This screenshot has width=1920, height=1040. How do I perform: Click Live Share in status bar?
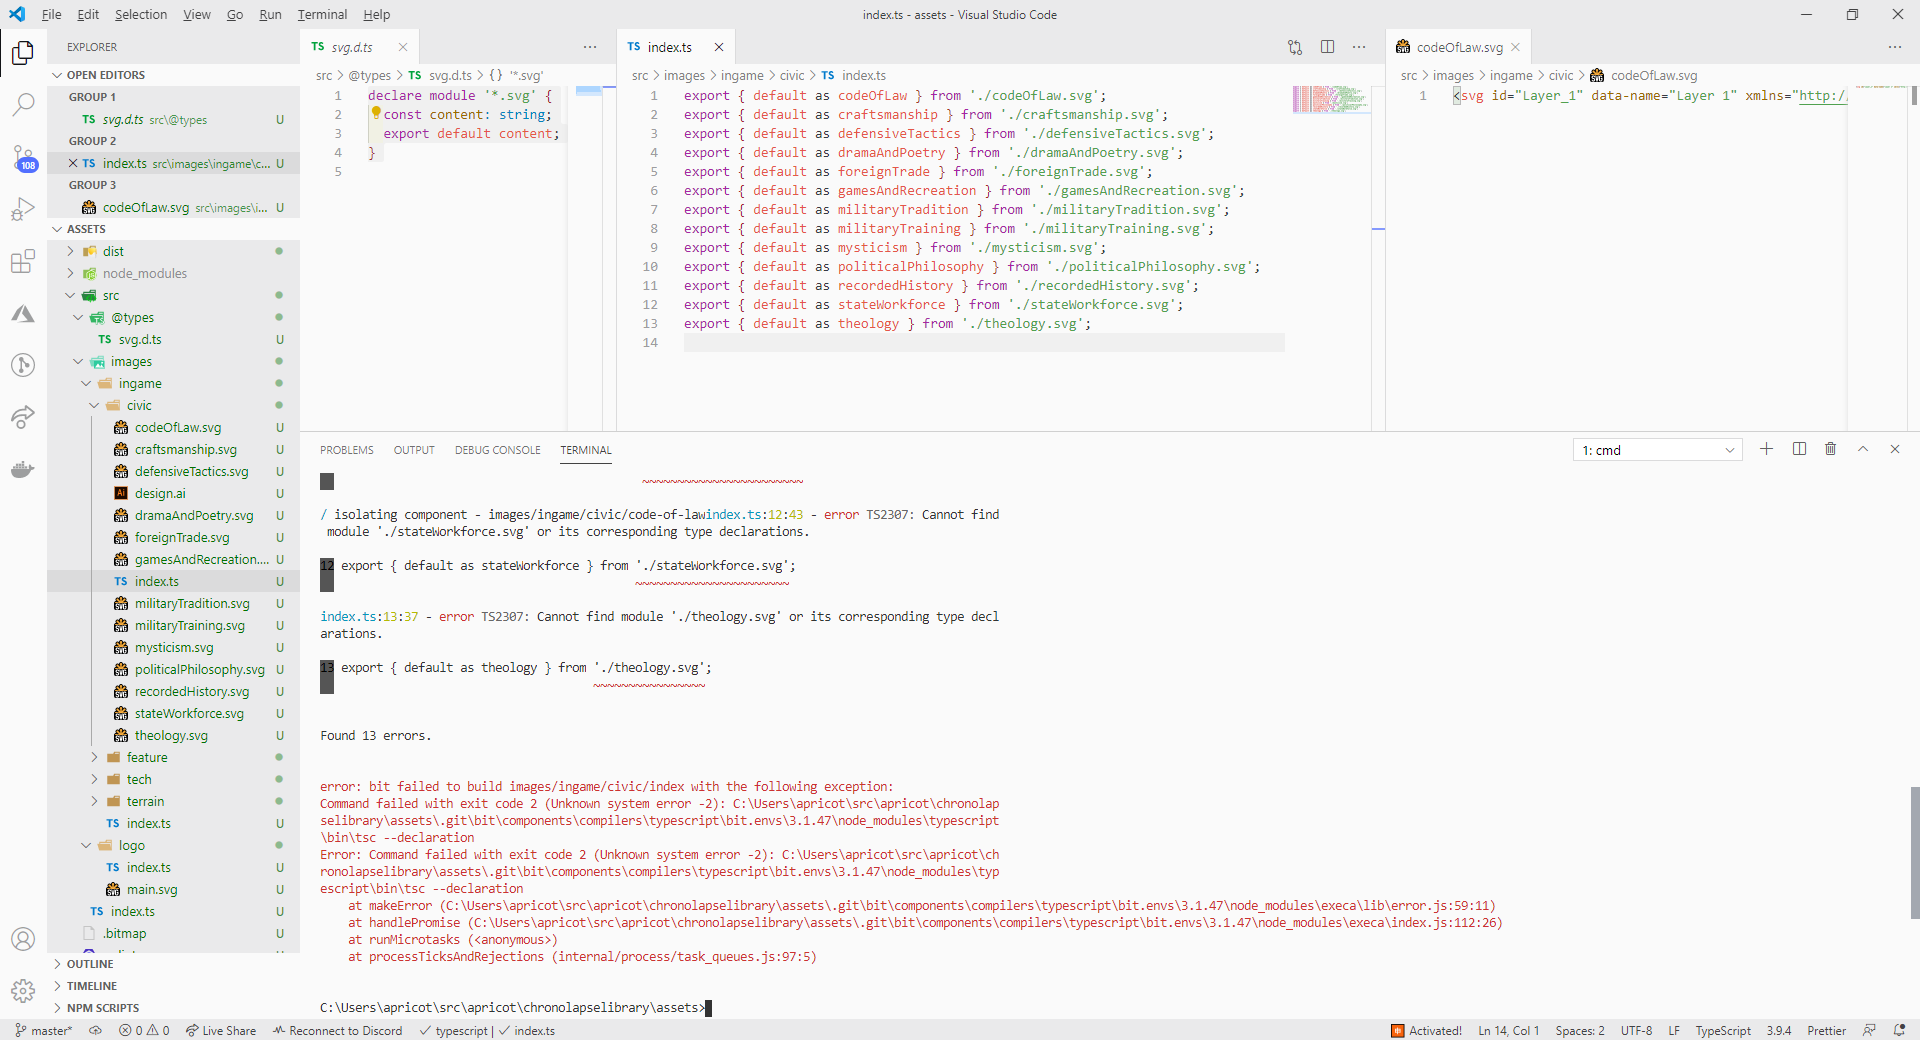click(220, 1030)
